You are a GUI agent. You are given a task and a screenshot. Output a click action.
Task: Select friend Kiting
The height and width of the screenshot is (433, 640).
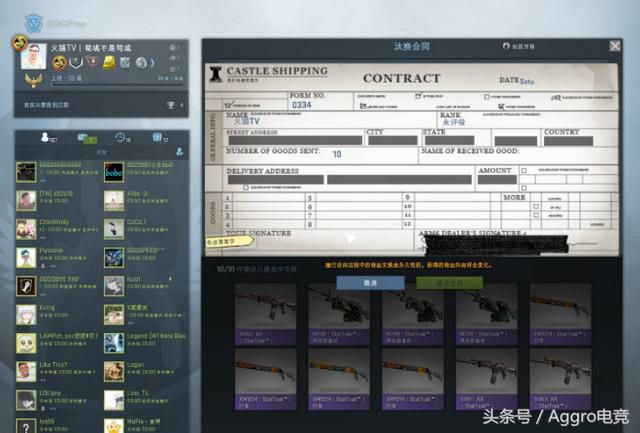(x=58, y=314)
